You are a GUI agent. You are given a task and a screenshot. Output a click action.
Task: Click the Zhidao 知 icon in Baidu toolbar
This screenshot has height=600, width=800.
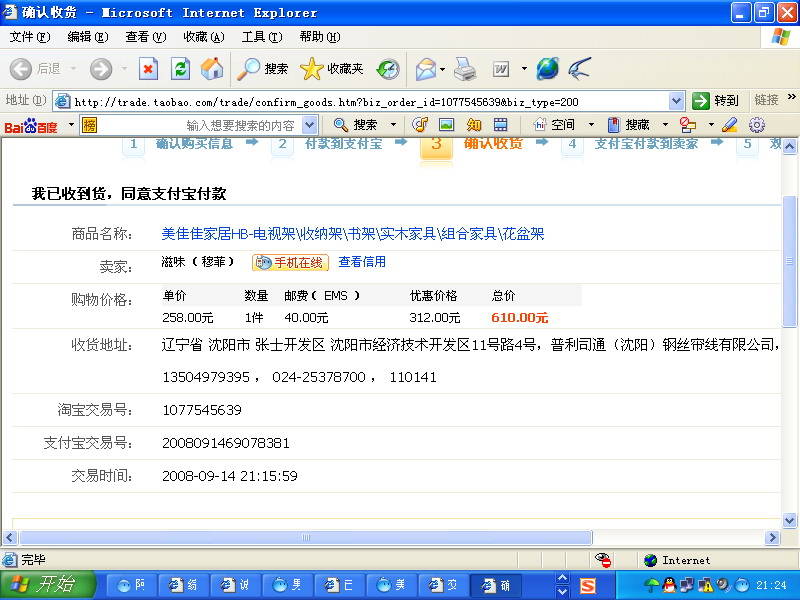pos(474,124)
